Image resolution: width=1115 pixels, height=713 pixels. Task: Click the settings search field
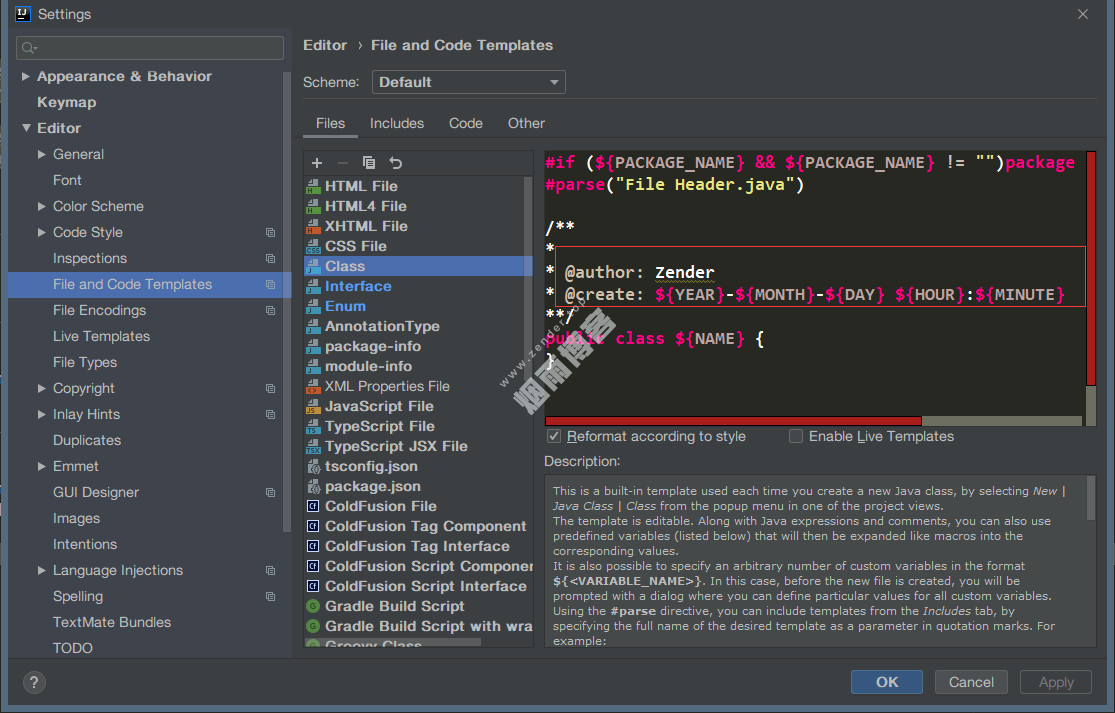150,48
